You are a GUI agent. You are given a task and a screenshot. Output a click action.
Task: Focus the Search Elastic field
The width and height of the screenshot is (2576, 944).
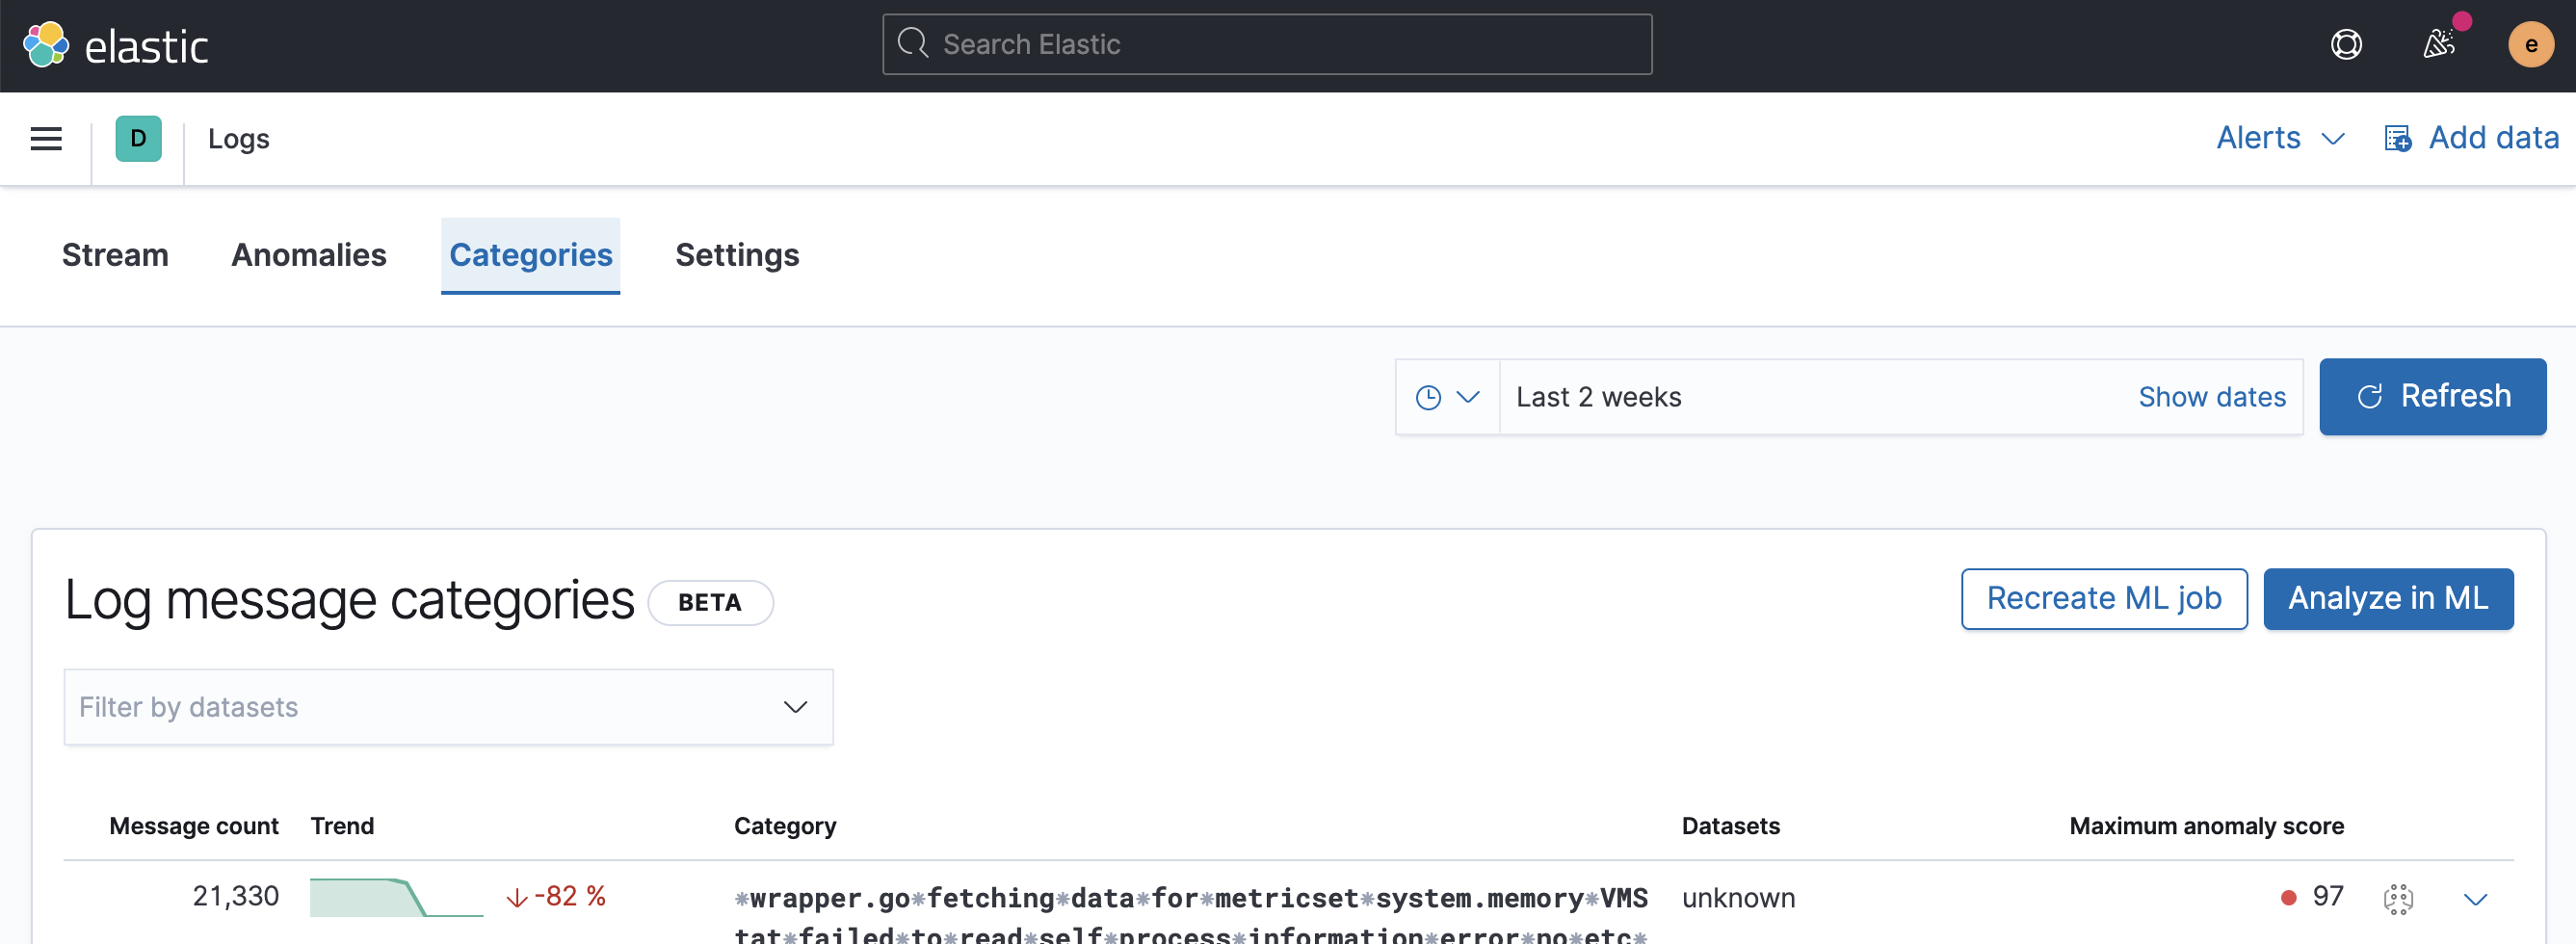[1267, 44]
